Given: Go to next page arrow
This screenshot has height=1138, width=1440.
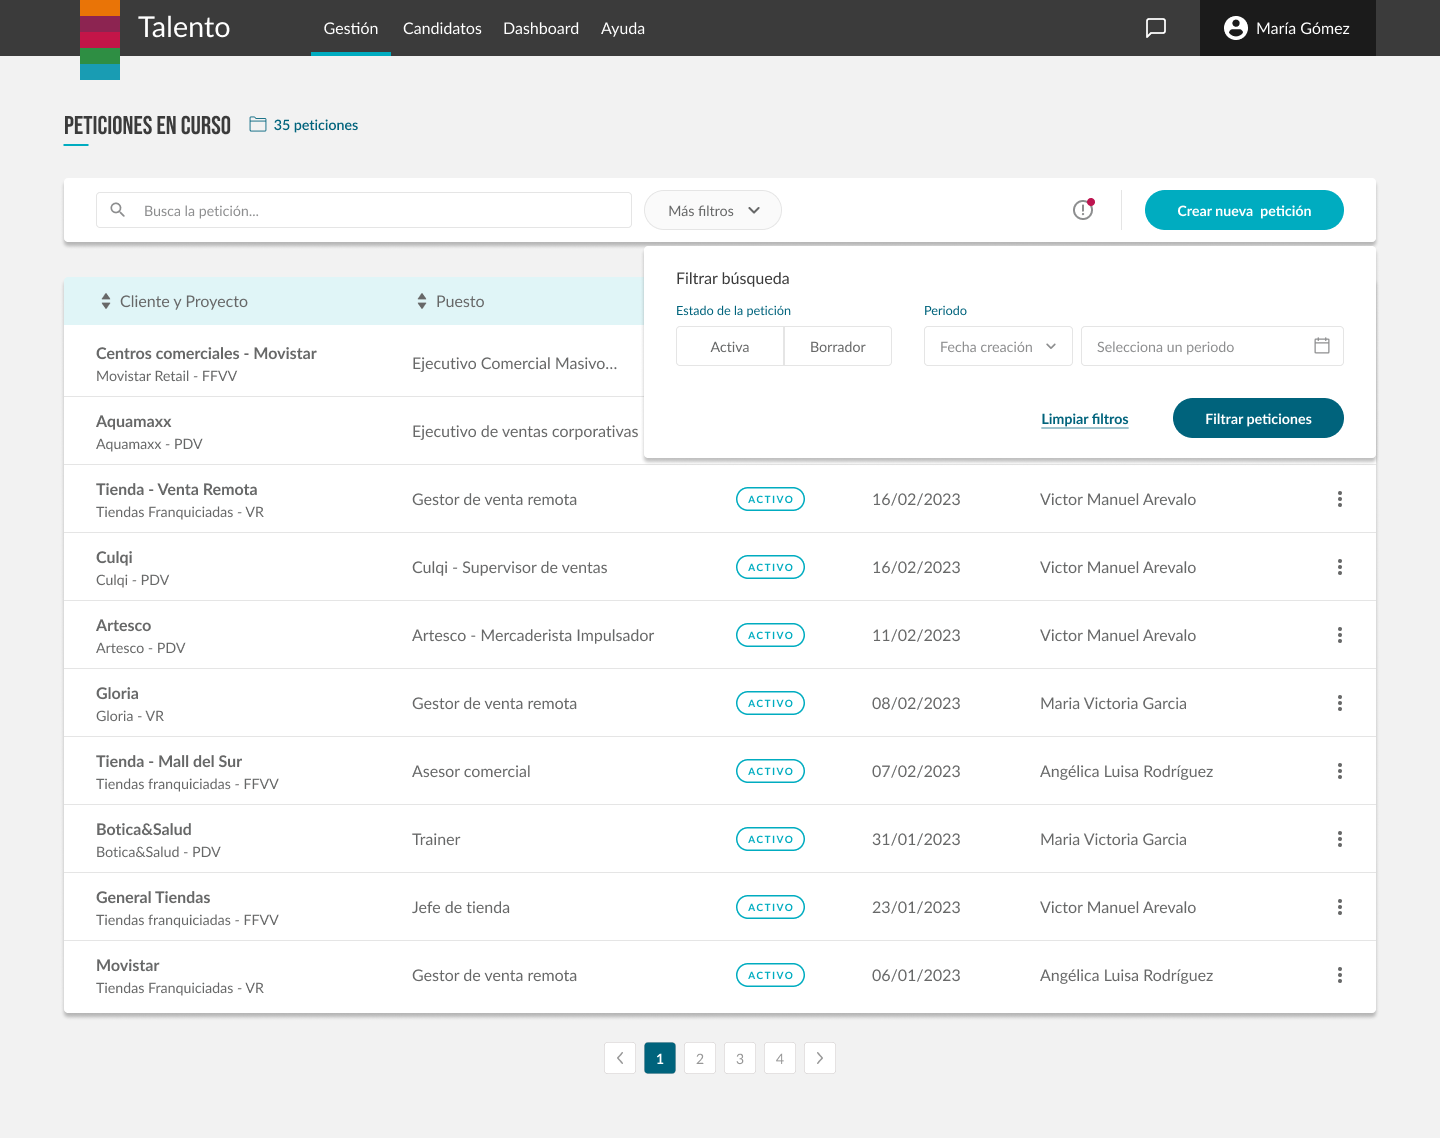Looking at the screenshot, I should click(x=819, y=1058).
